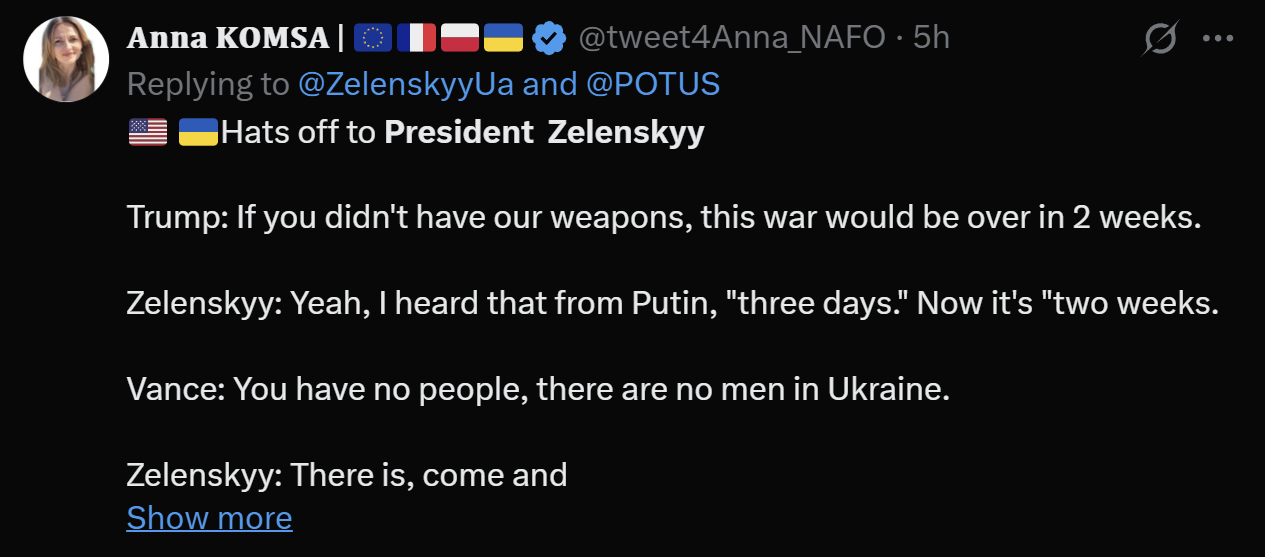Click the bold 'President Zelenskyy' text
The width and height of the screenshot is (1265, 557).
pyautogui.click(x=544, y=133)
